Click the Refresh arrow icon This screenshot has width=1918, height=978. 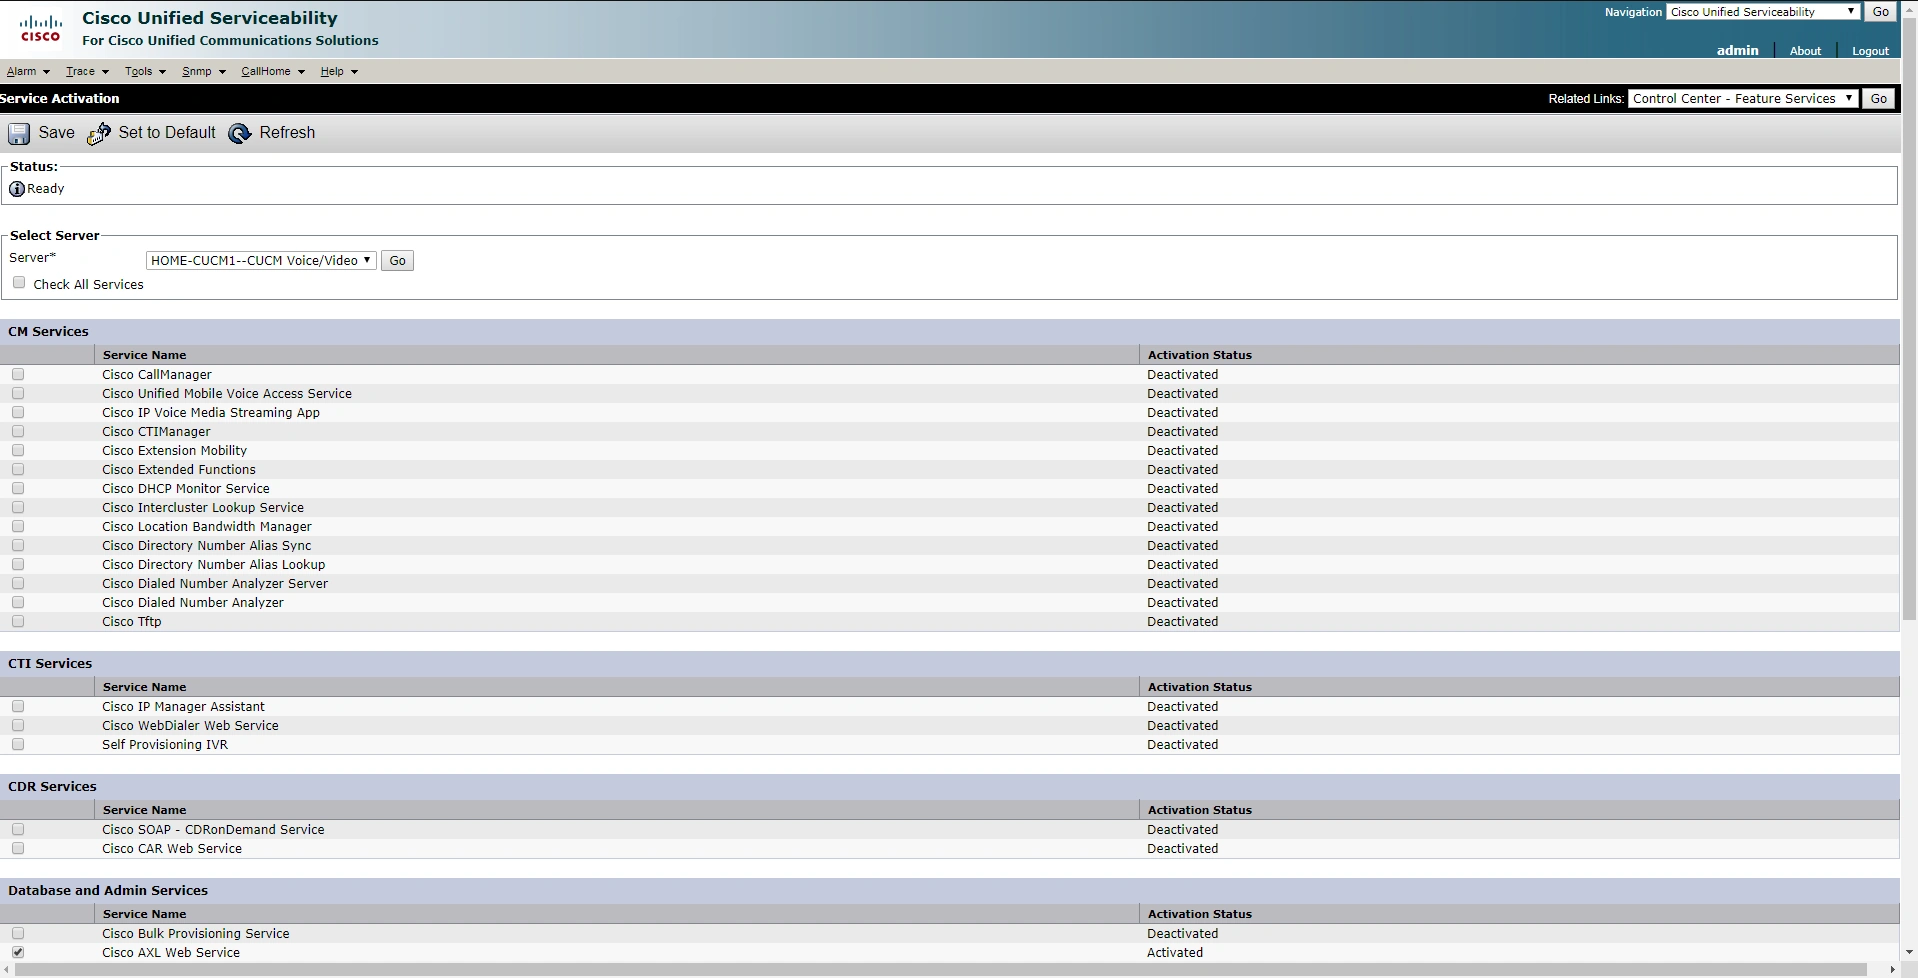tap(240, 134)
